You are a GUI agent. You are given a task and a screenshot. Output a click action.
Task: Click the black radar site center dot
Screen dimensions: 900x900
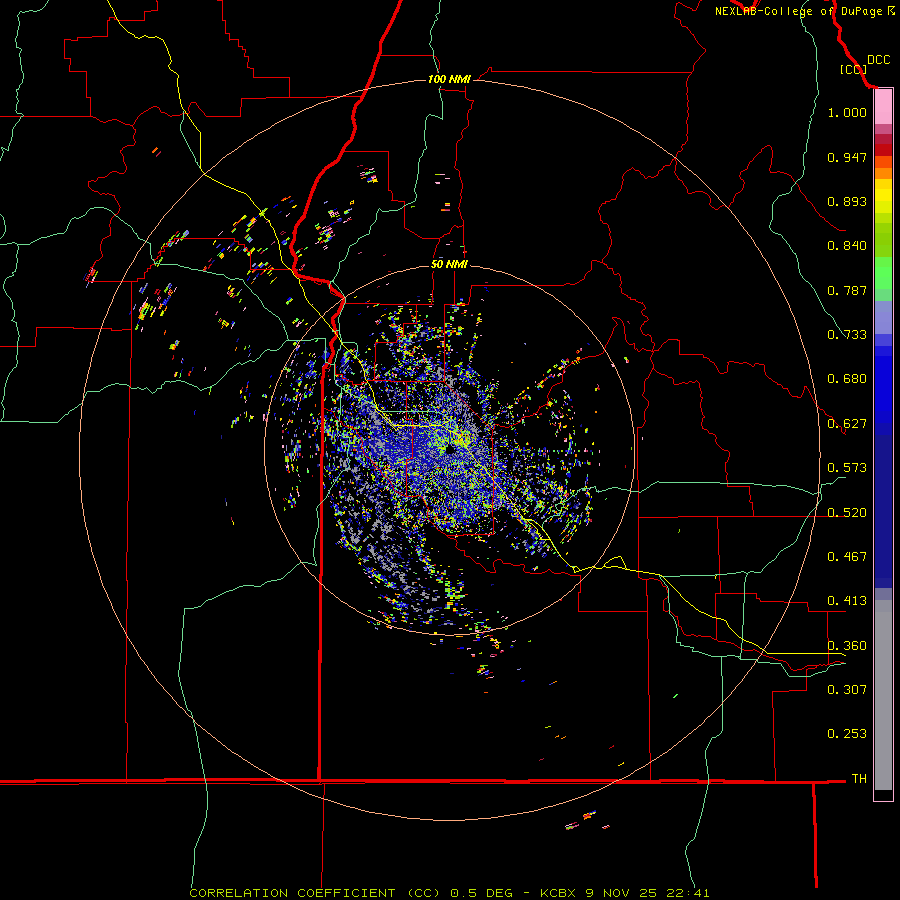point(450,449)
